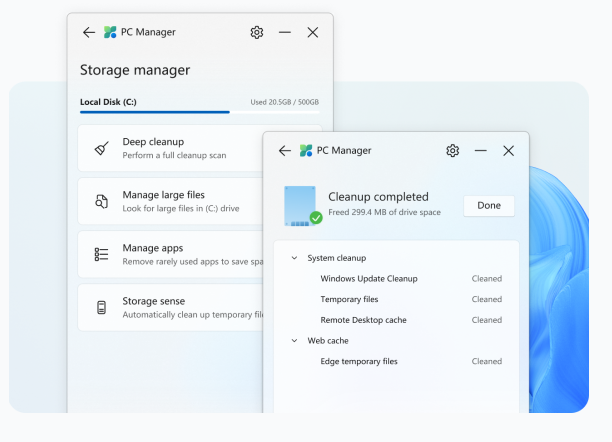Open Storage sense option
The width and height of the screenshot is (612, 442).
tap(171, 308)
